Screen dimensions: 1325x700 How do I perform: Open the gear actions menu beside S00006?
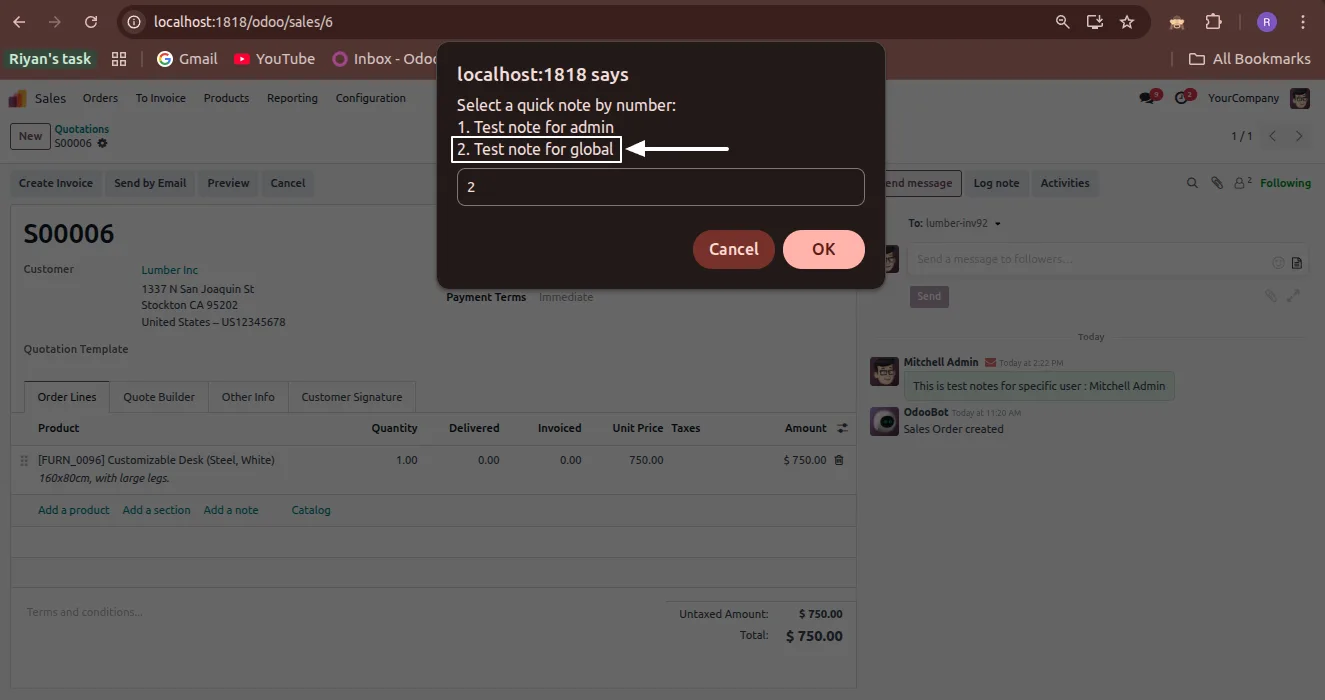click(x=102, y=143)
